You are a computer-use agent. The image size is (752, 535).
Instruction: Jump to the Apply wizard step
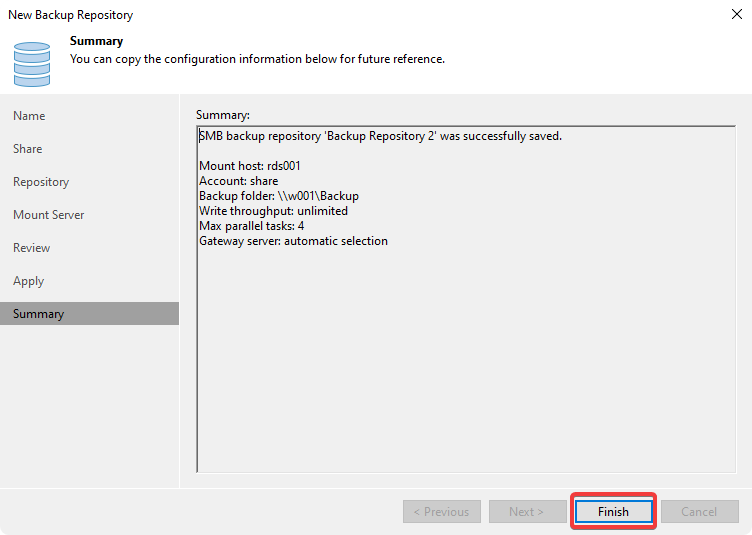(x=28, y=281)
